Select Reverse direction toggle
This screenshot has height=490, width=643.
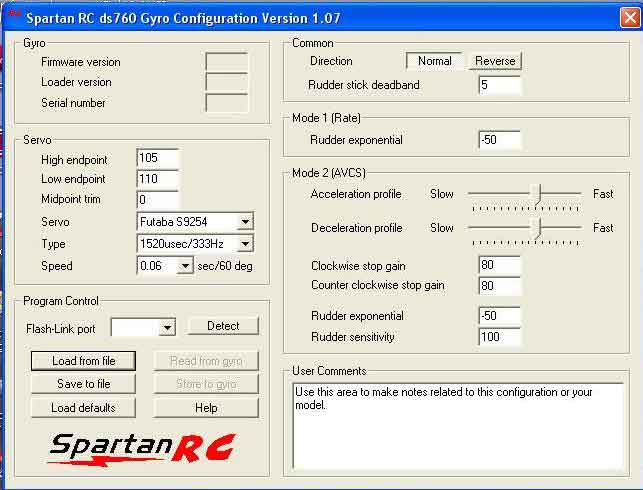495,61
